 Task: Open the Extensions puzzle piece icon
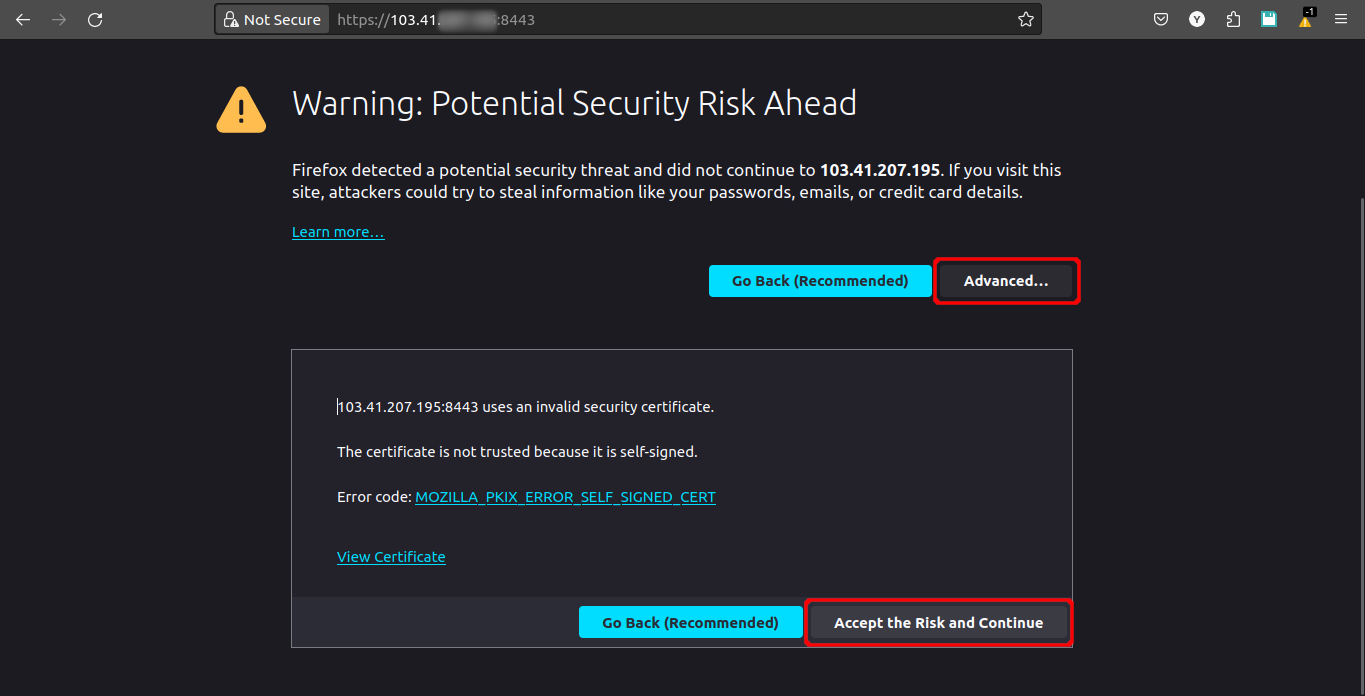pos(1233,19)
